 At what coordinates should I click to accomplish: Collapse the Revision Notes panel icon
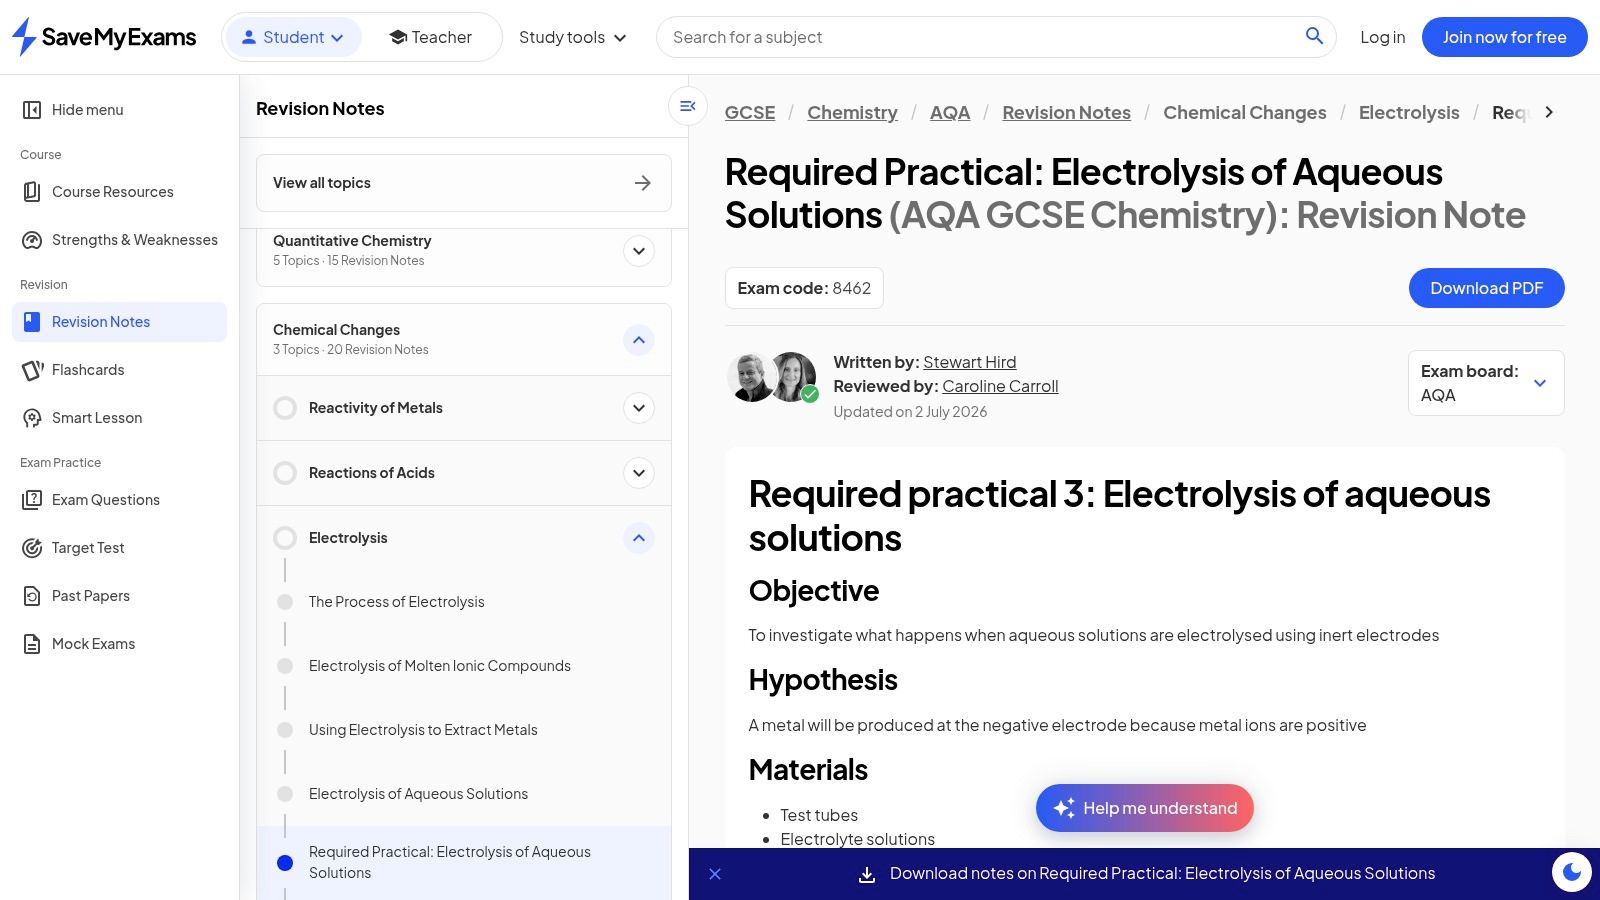pos(688,106)
